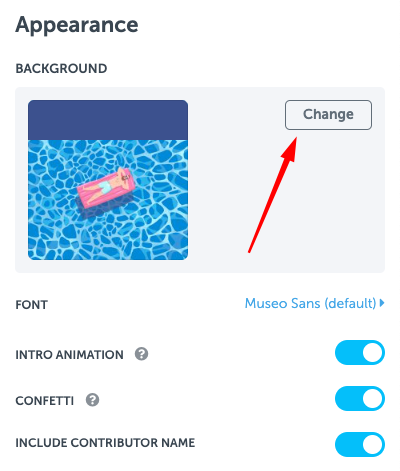This screenshot has height=471, width=400.
Task: Click the Intro Animation help question-mark icon
Action: click(141, 354)
